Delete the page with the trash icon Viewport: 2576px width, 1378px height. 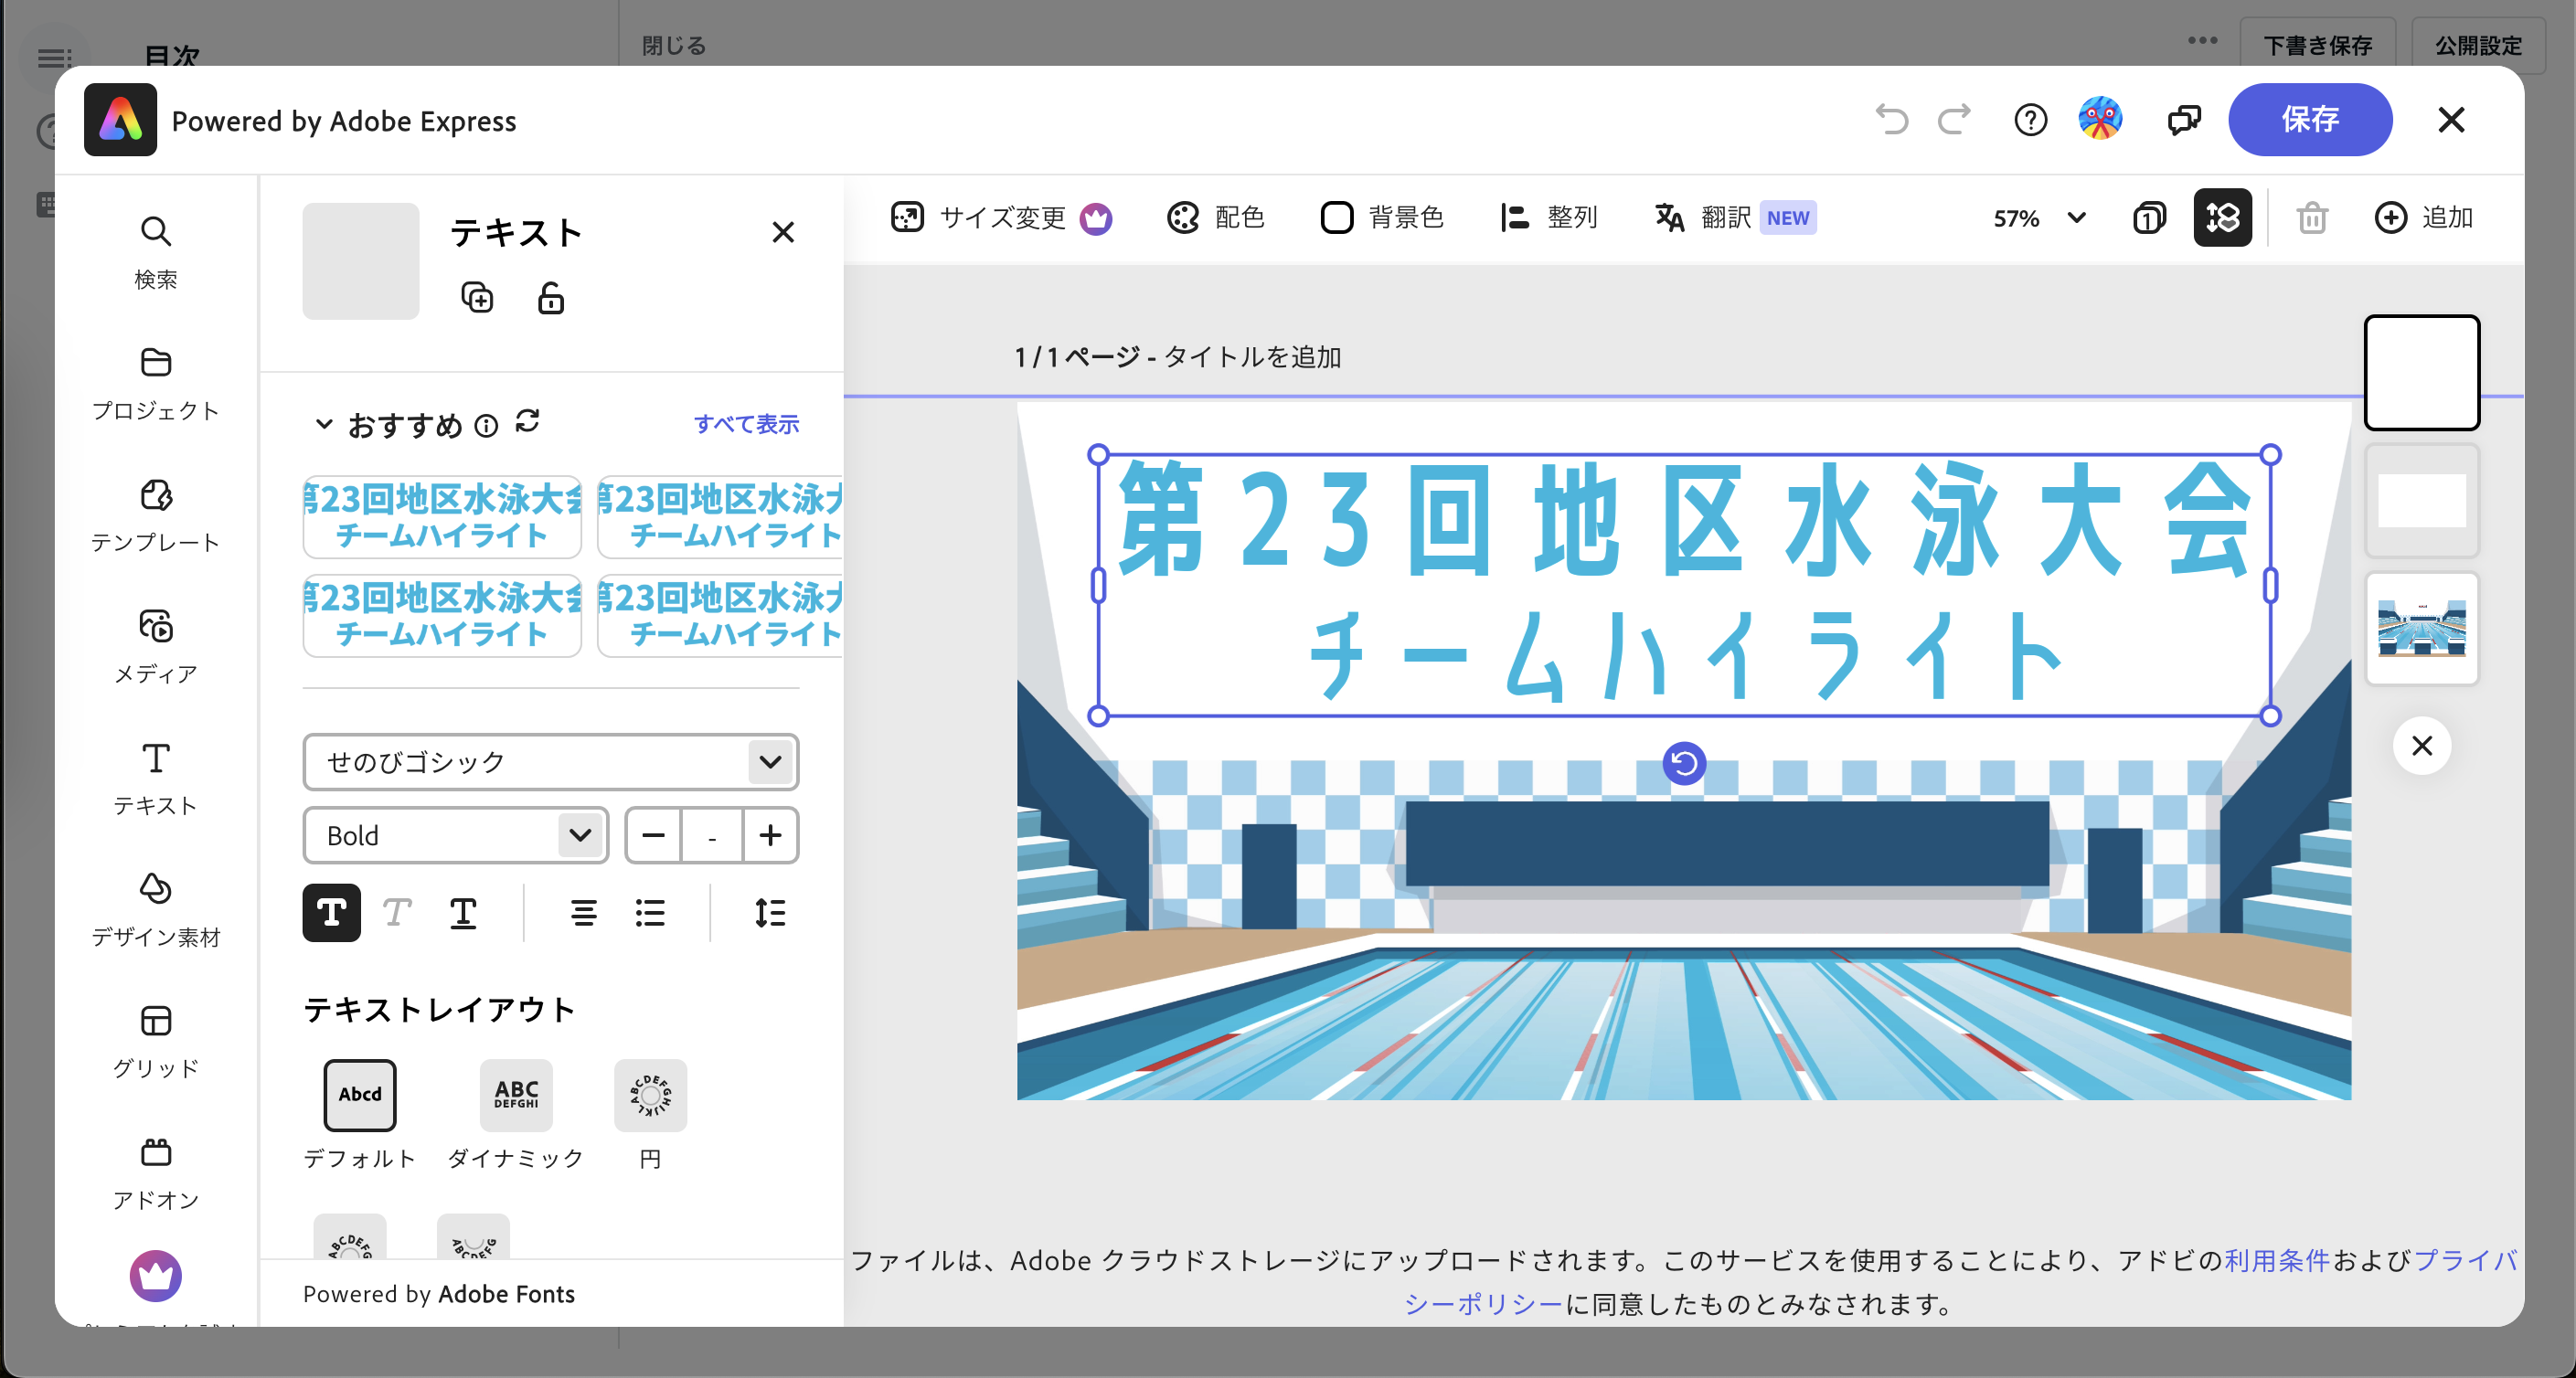pyautogui.click(x=2311, y=217)
